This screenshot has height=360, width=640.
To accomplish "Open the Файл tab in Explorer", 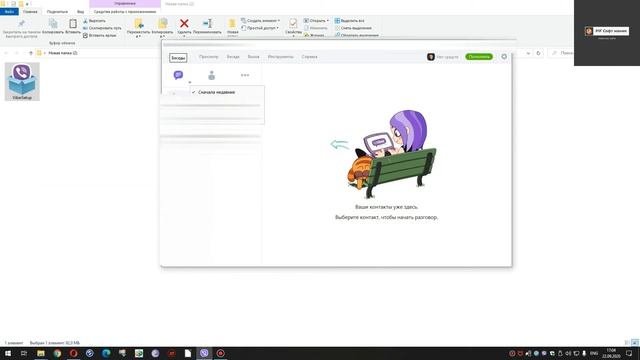I will [9, 12].
